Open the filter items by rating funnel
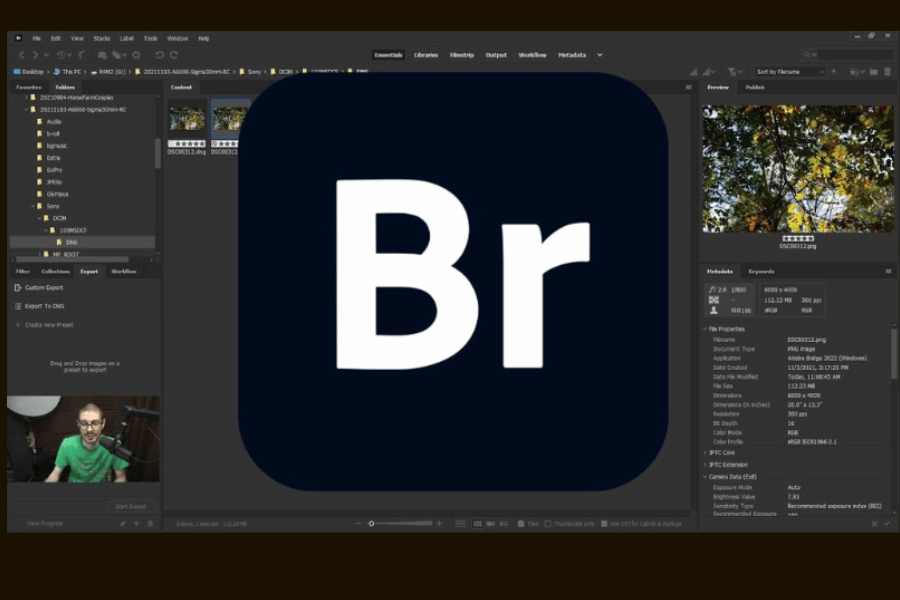900x600 pixels. click(x=733, y=72)
